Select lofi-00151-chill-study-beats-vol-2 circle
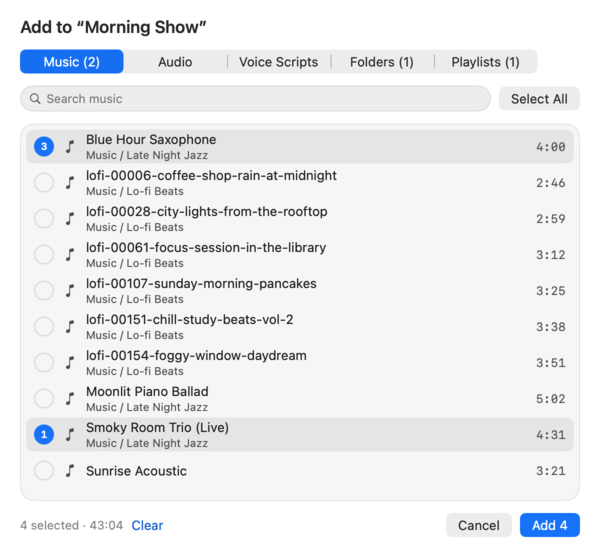Image resolution: width=600 pixels, height=557 pixels. 44,326
